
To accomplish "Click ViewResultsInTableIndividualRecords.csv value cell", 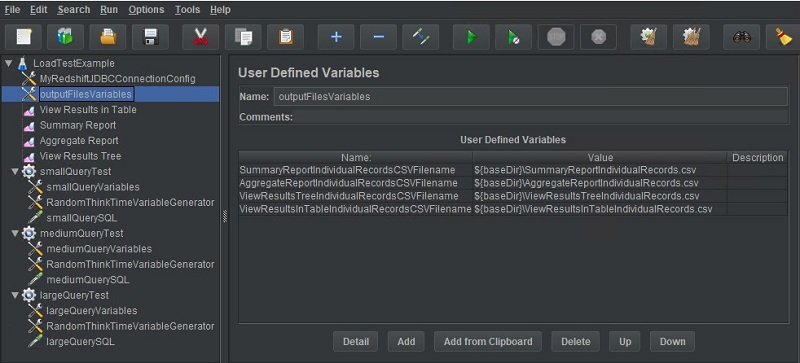I will point(600,209).
